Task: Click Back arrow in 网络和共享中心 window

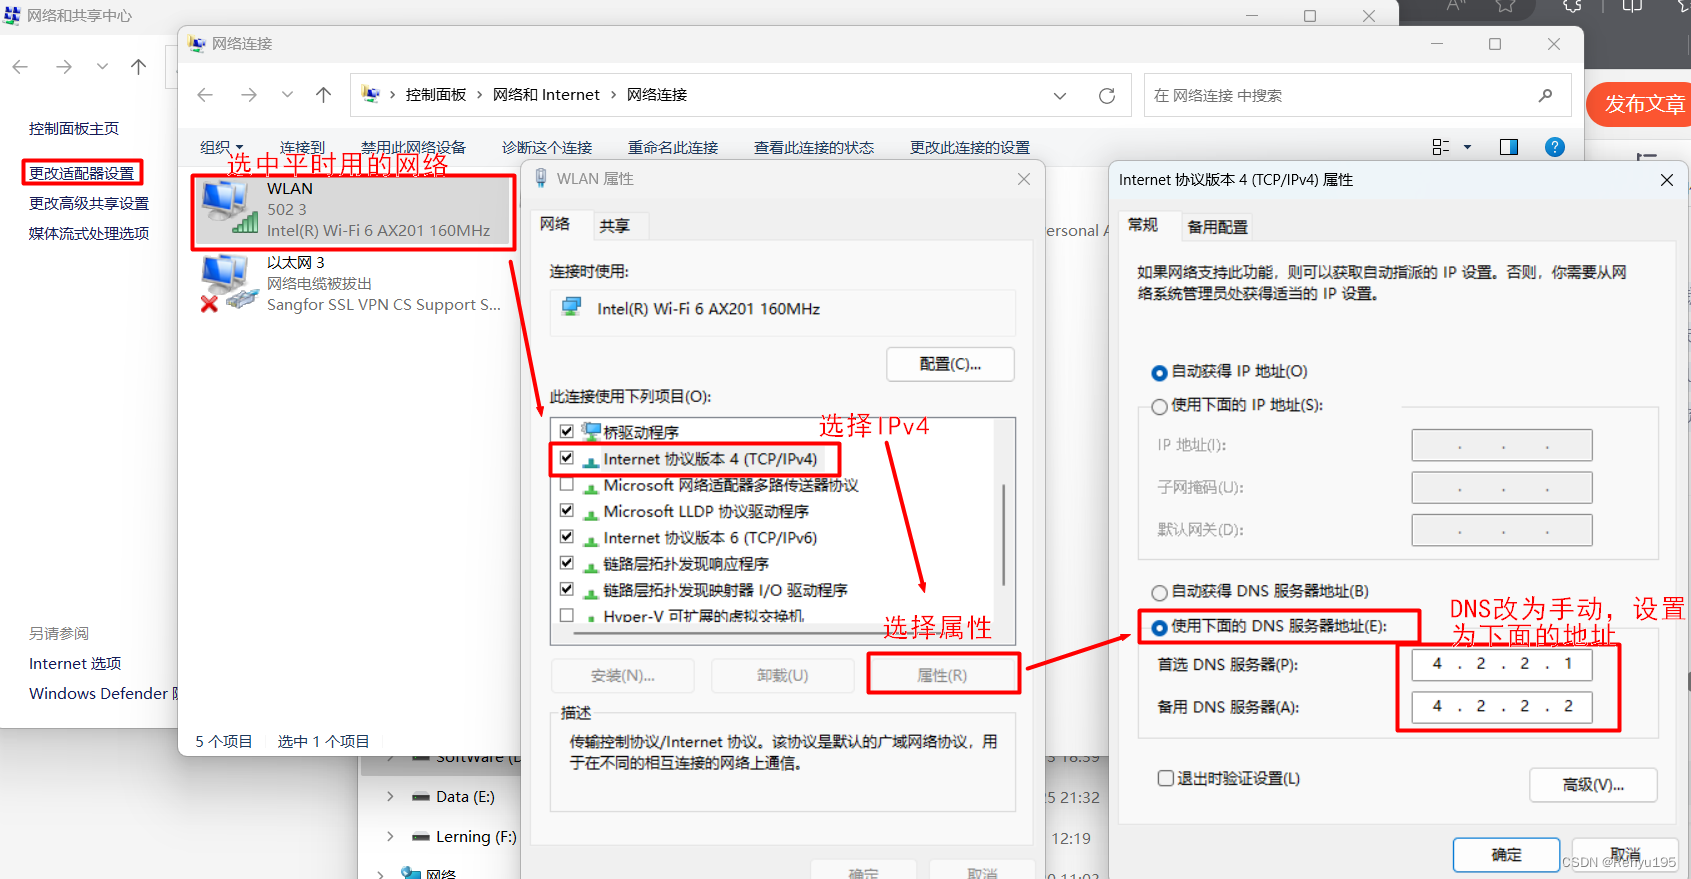Action: (20, 67)
